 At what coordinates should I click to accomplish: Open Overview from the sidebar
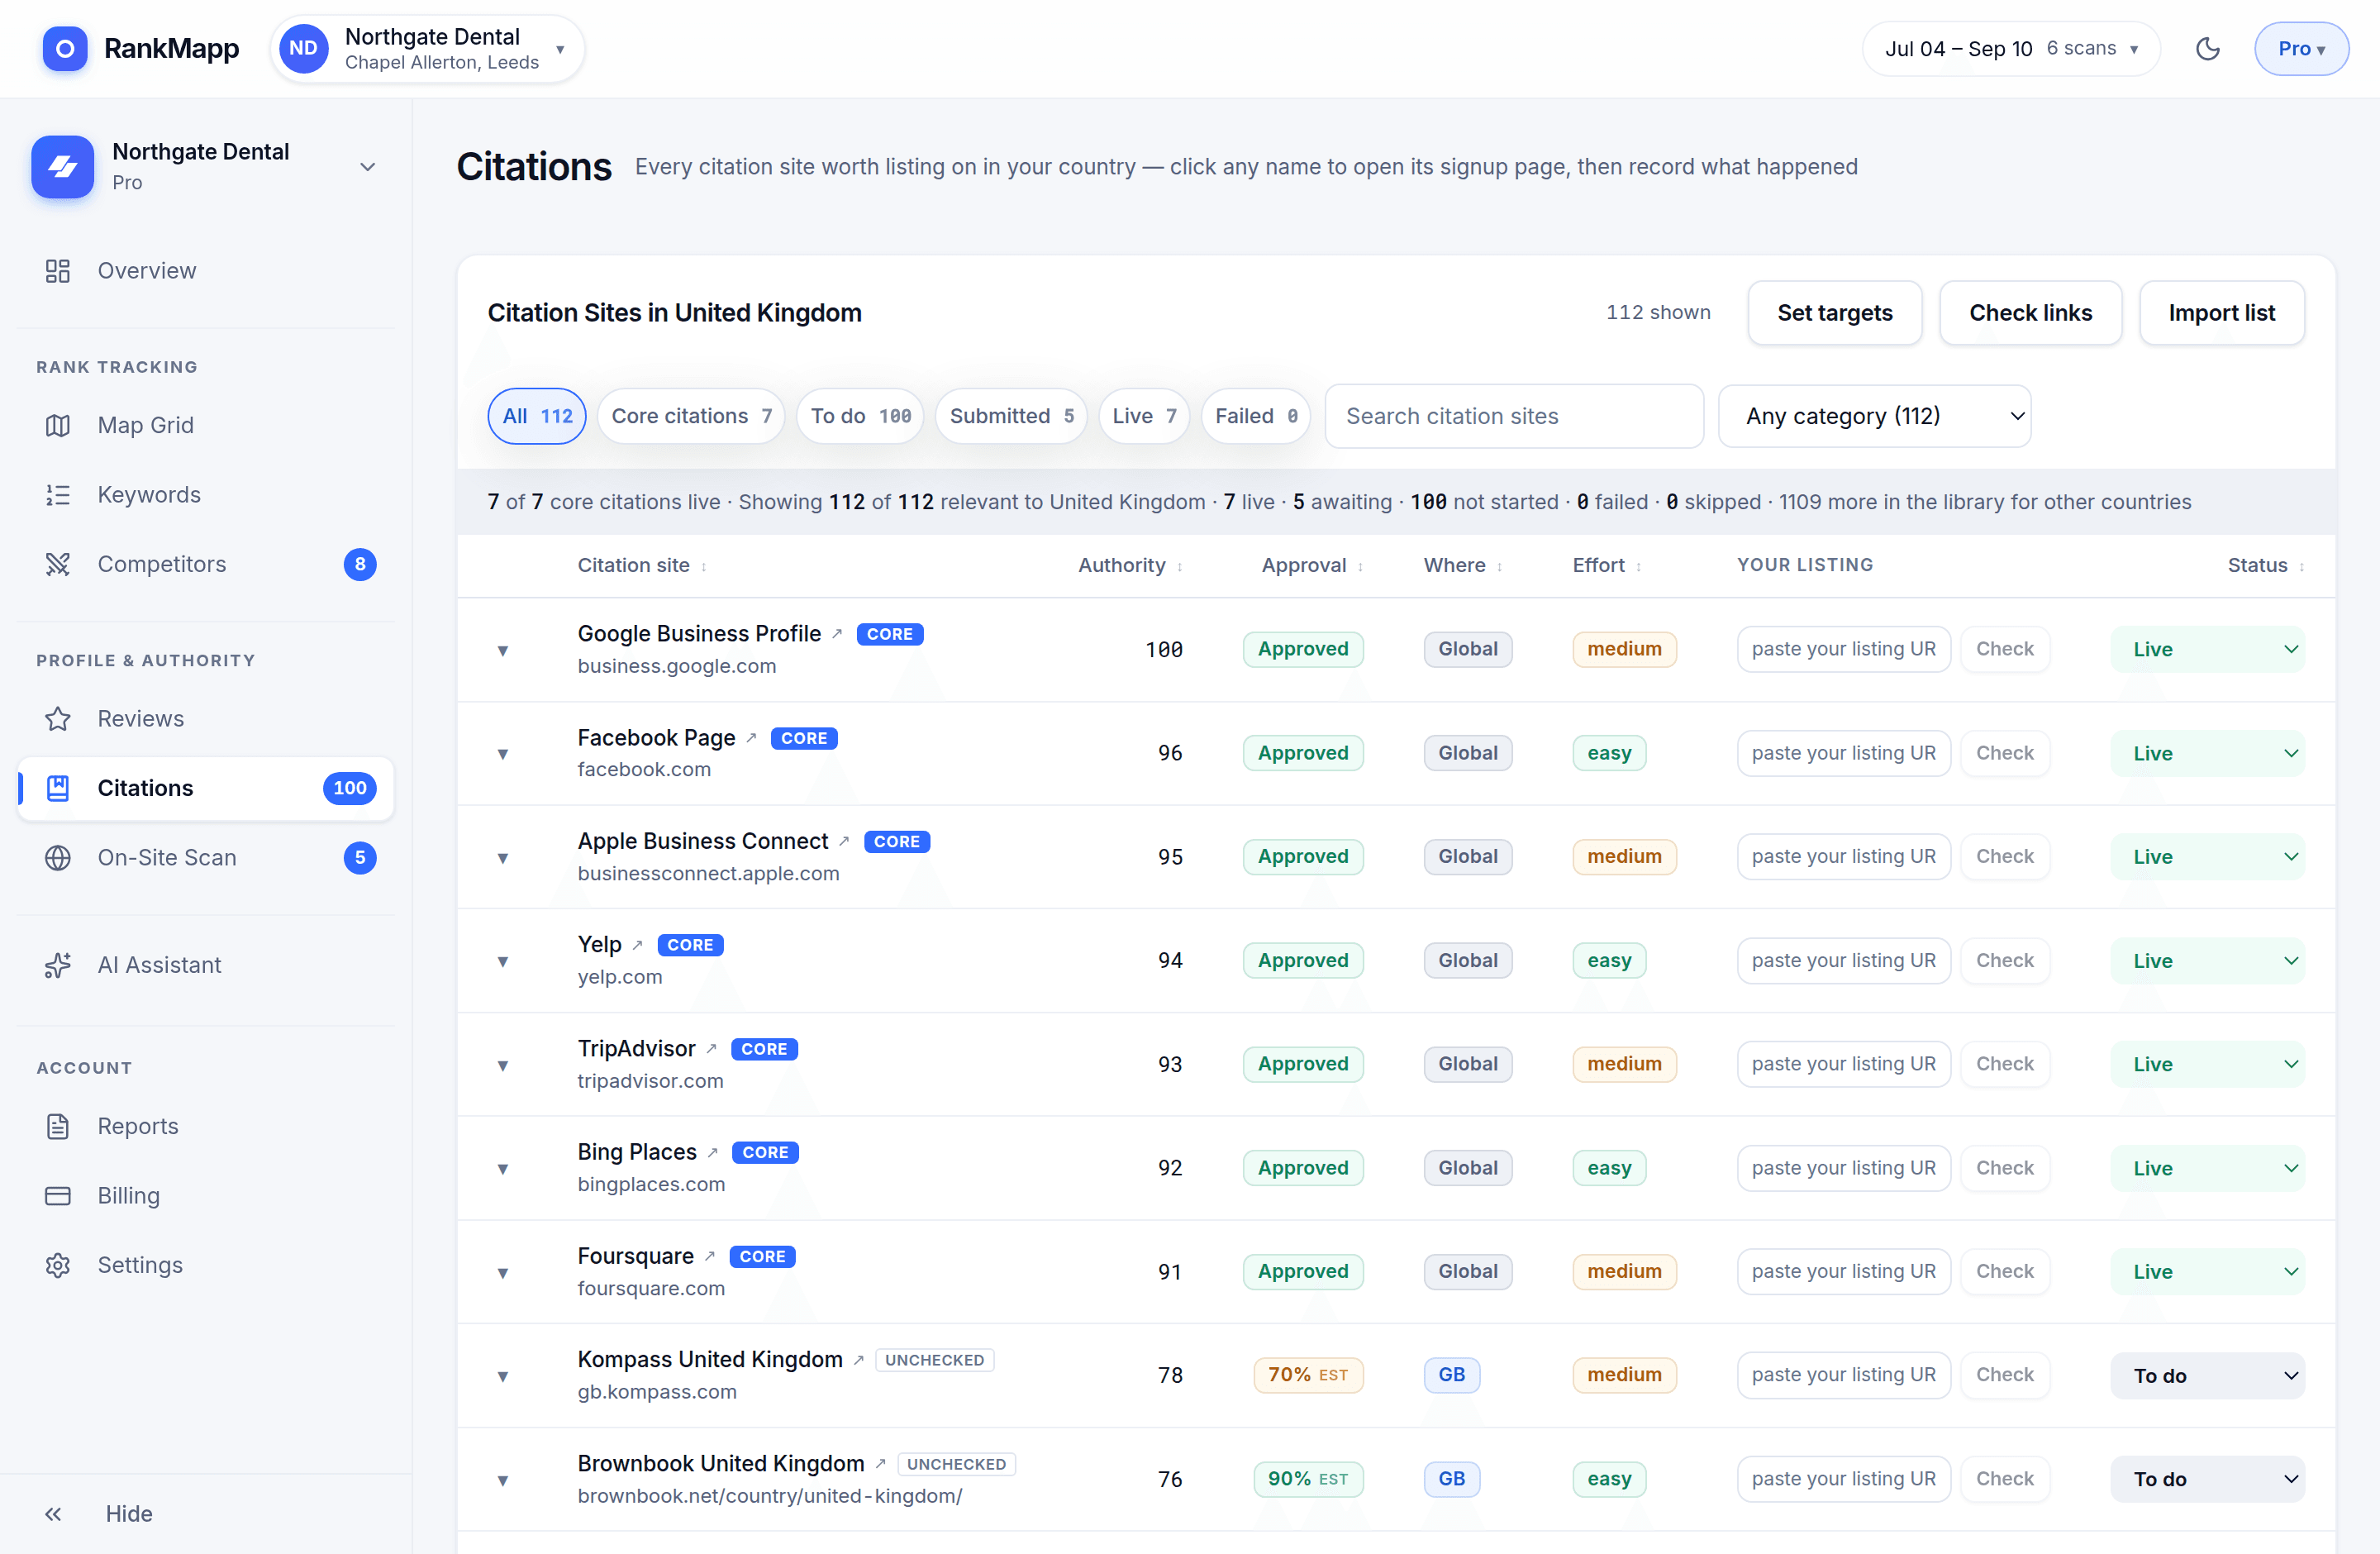click(x=206, y=271)
